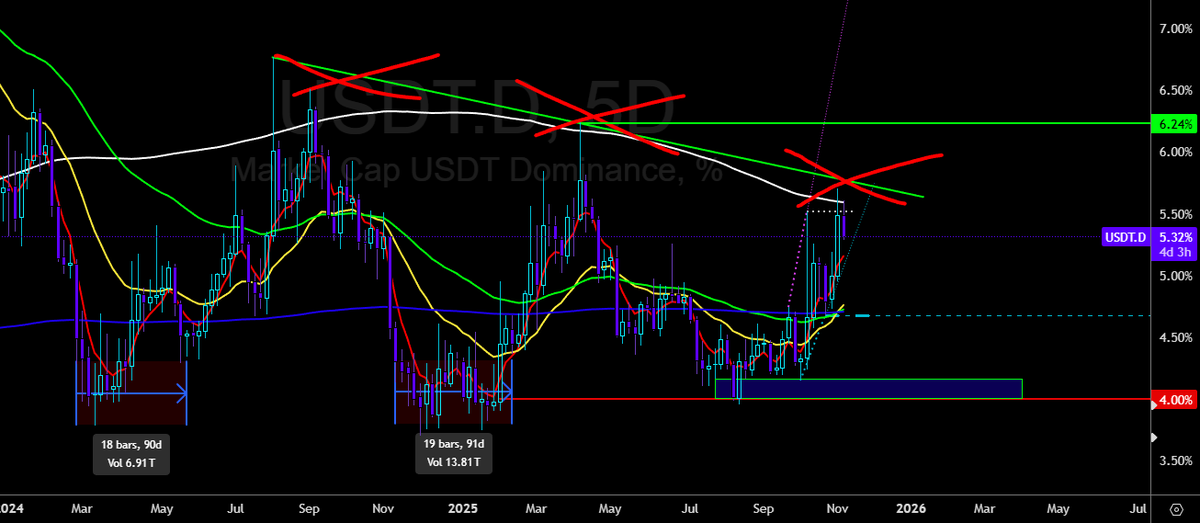Select the green 6.24% price line label
1200x523 pixels.
coord(1173,124)
